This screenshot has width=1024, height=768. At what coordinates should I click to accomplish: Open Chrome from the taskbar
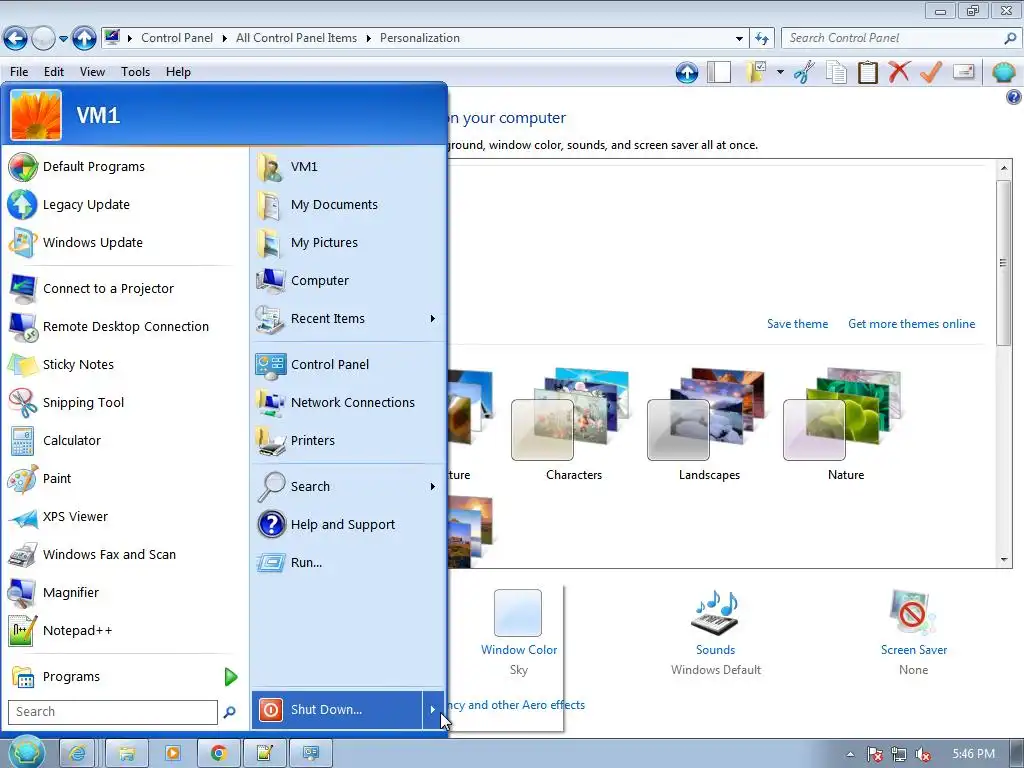tap(218, 754)
